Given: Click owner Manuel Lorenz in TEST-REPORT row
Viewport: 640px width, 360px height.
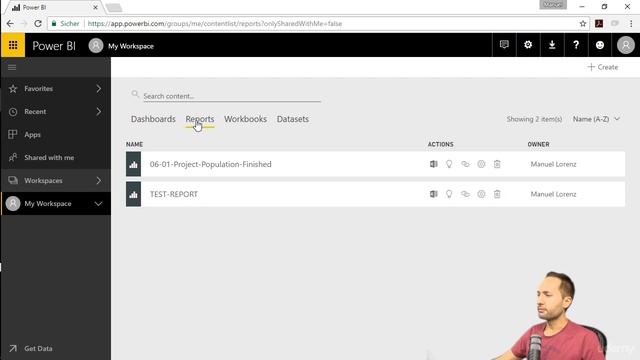Looking at the screenshot, I should click(553, 194).
